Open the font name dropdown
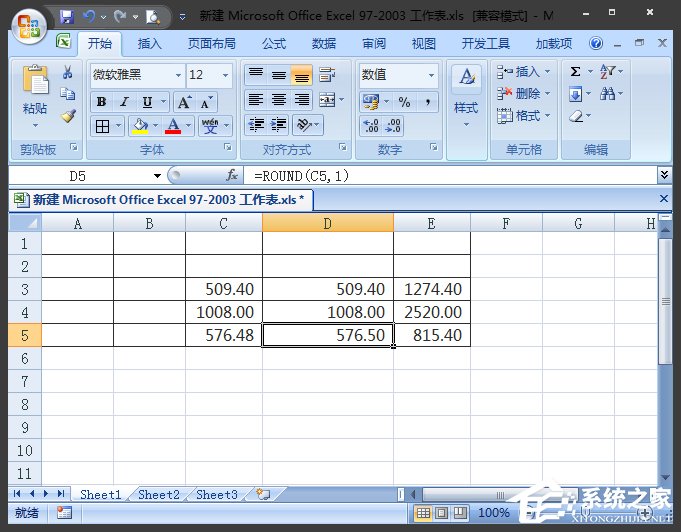 pyautogui.click(x=178, y=75)
